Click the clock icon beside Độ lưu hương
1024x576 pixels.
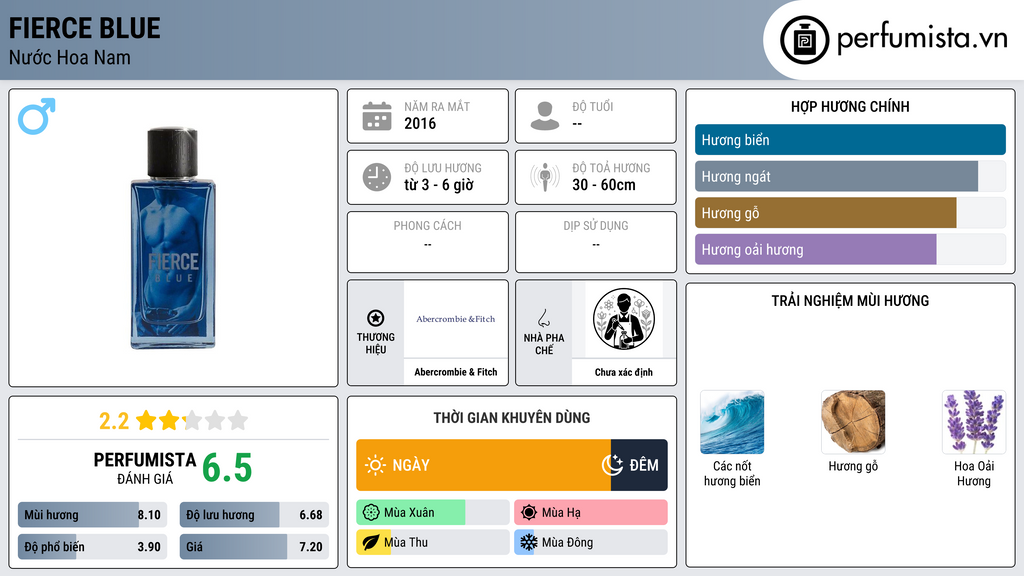tap(377, 177)
